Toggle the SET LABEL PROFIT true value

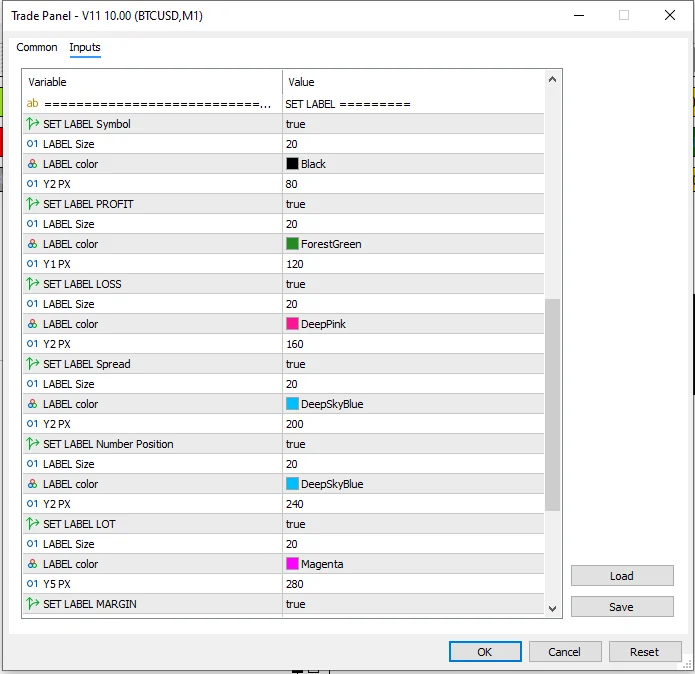tap(413, 204)
